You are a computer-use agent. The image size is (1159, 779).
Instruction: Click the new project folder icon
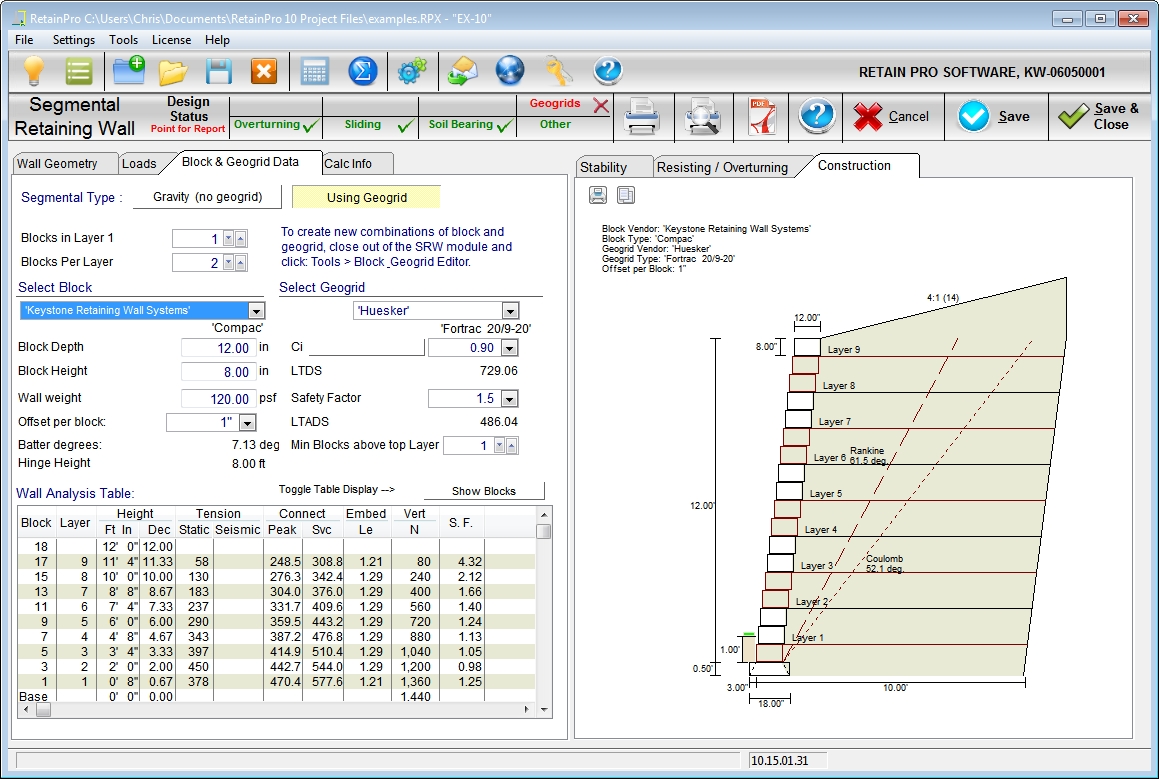tap(129, 71)
